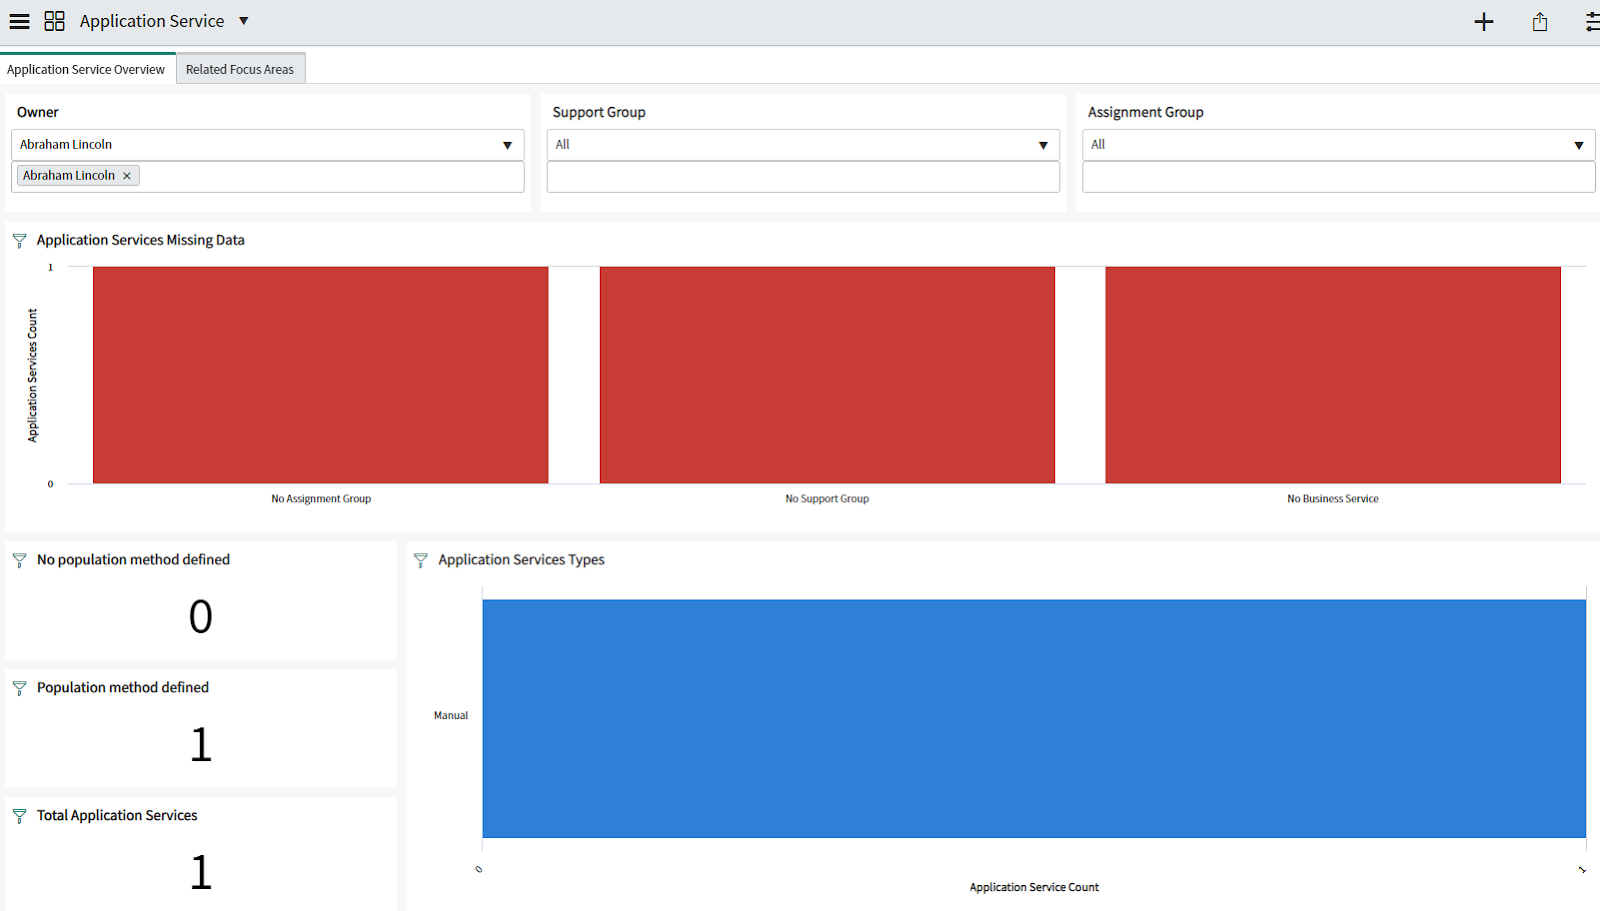Expand the Assignment Group dropdown
Viewport: 1600px width, 911px height.
point(1580,144)
